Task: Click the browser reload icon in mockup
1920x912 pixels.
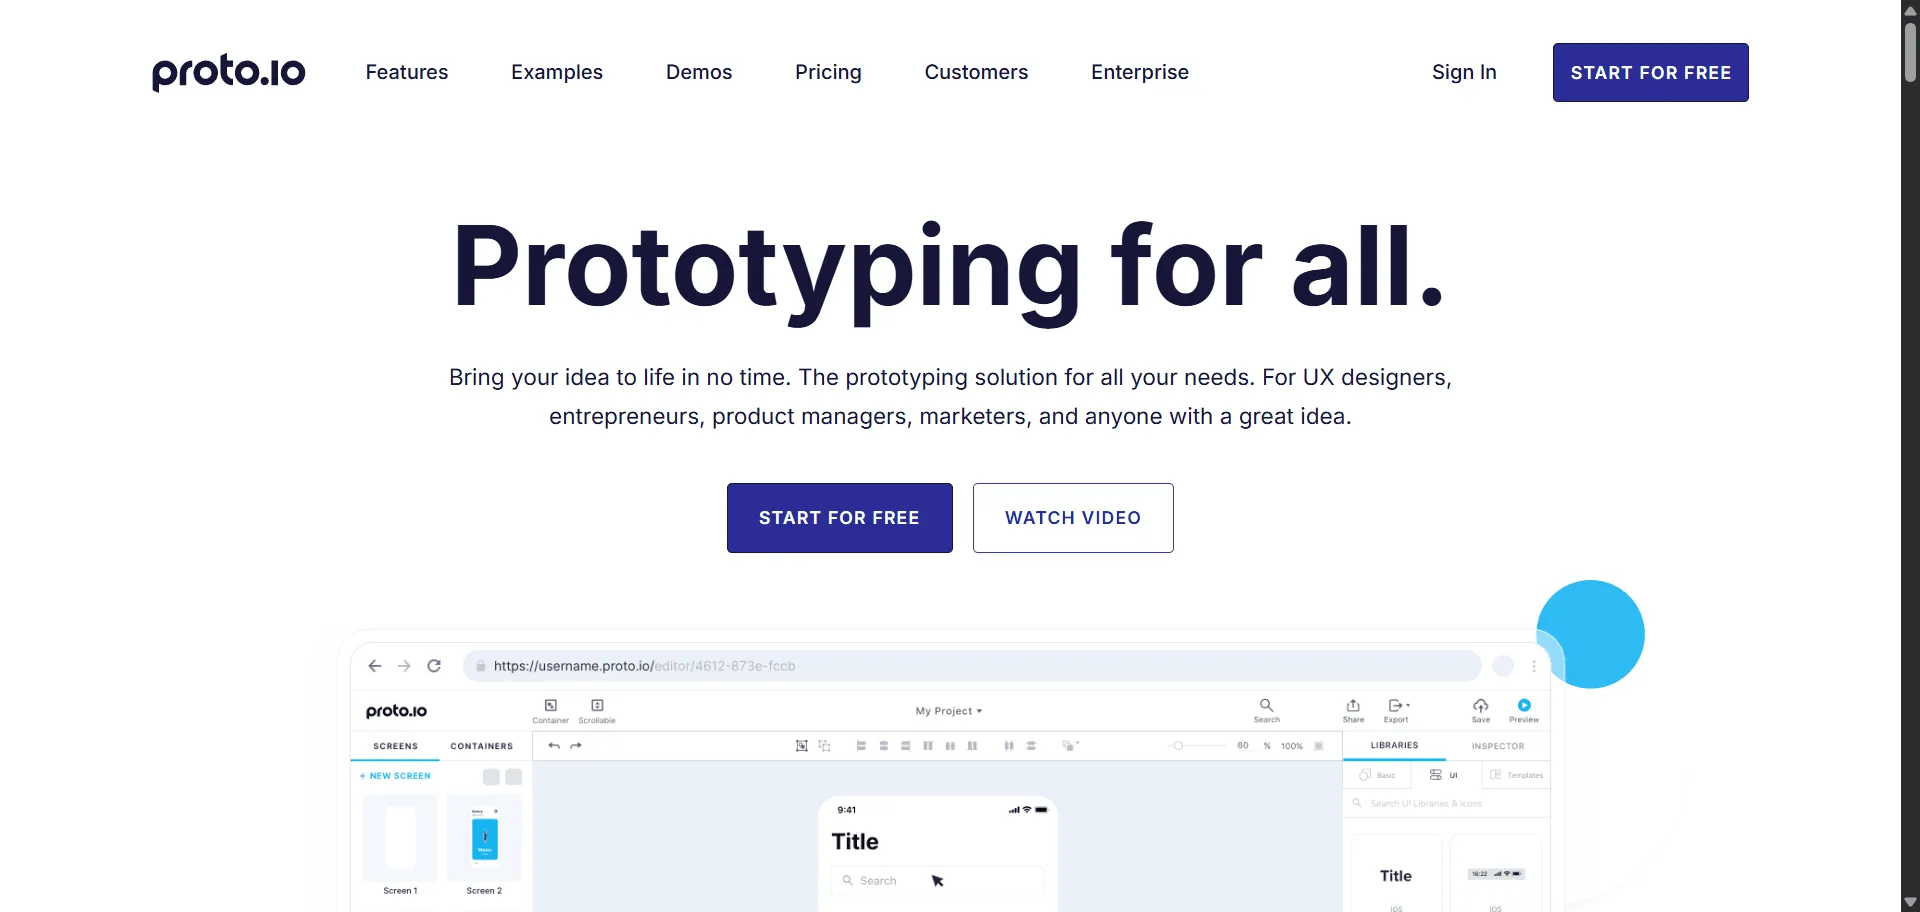Action: pyautogui.click(x=434, y=666)
